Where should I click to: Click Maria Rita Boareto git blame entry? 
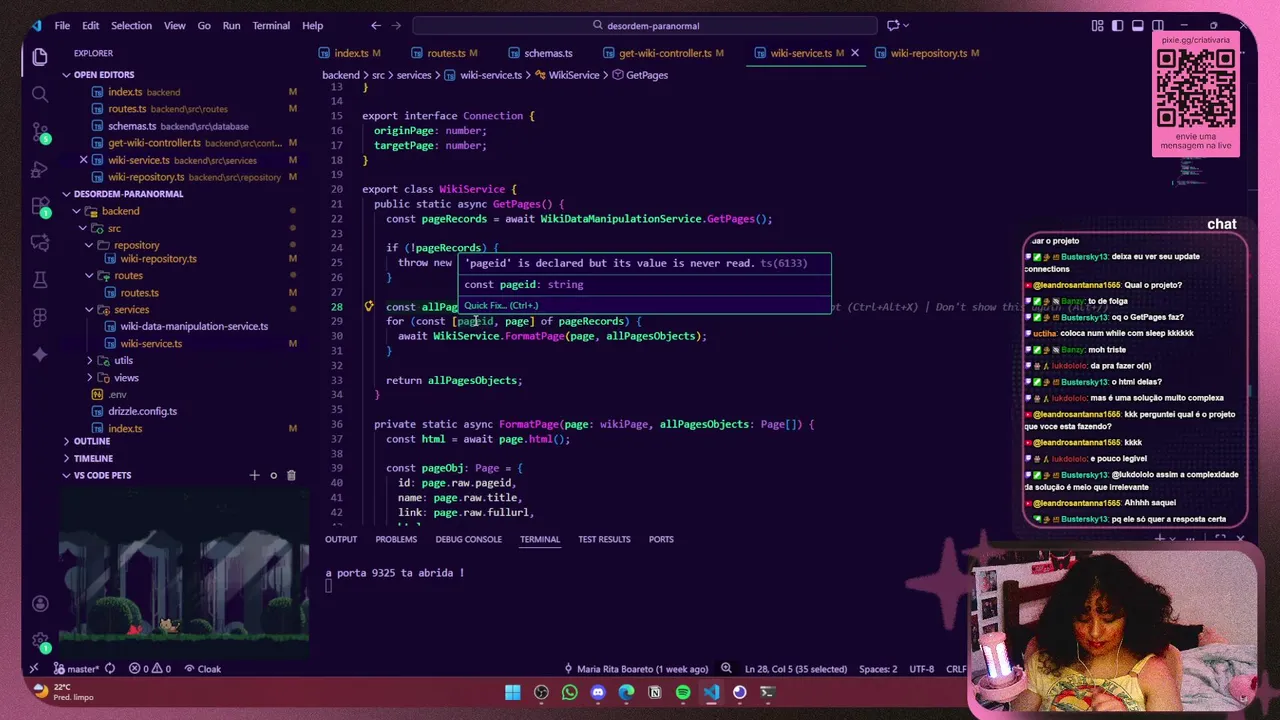tap(635, 669)
